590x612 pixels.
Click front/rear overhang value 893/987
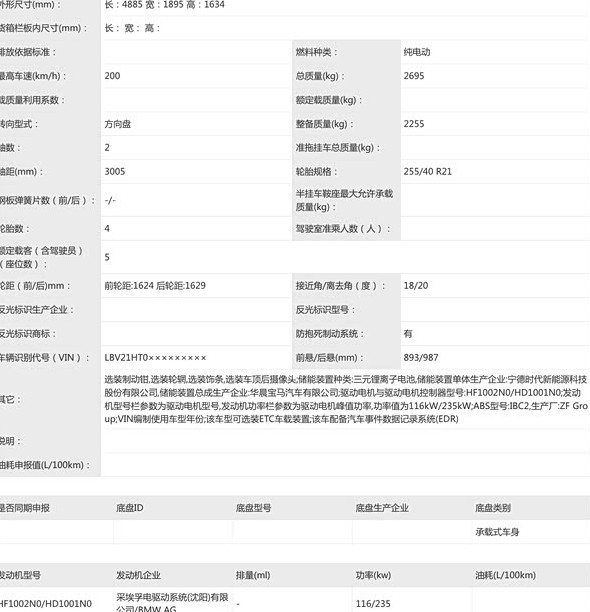pos(421,358)
